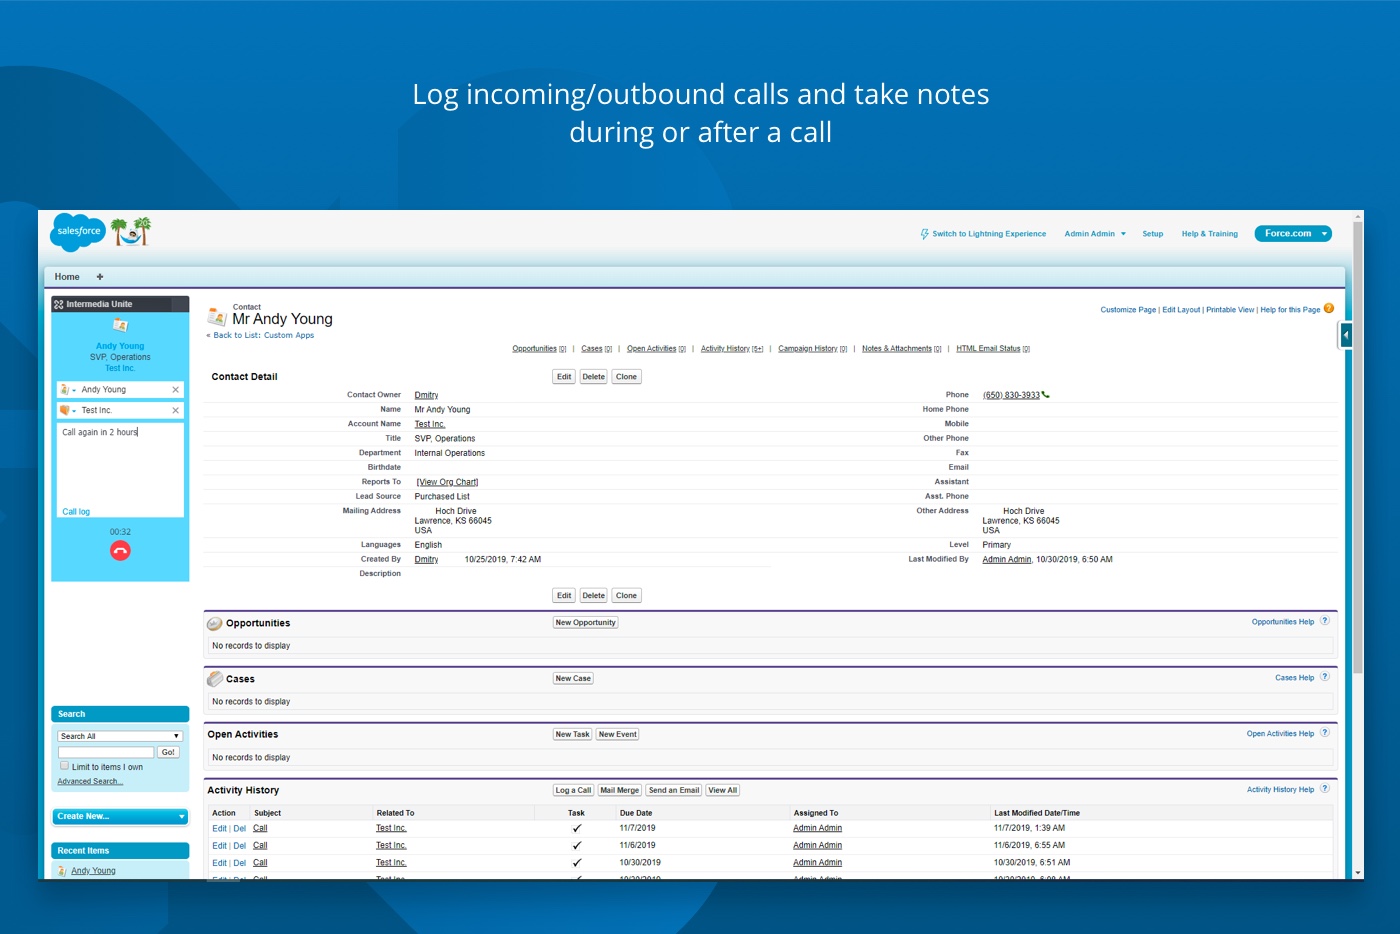
Task: Remove Andy Young from the call panel
Action: 176,390
